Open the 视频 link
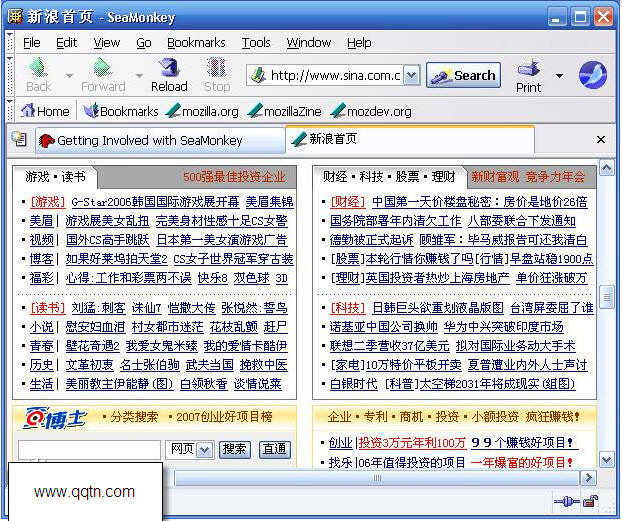The height and width of the screenshot is (521, 622). coord(41,240)
